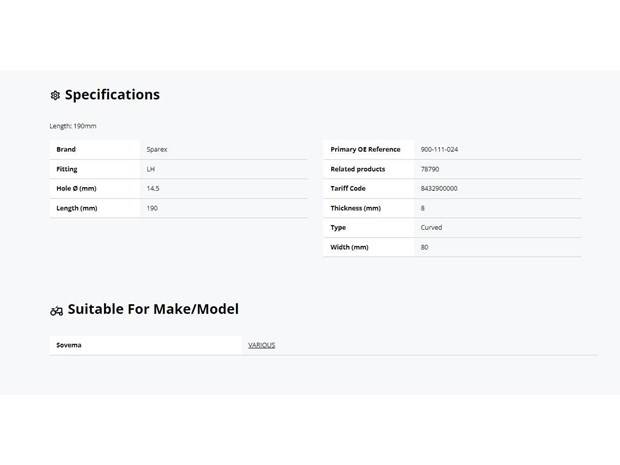This screenshot has height=465, width=620.
Task: Click the Specifications heading
Action: coord(112,95)
